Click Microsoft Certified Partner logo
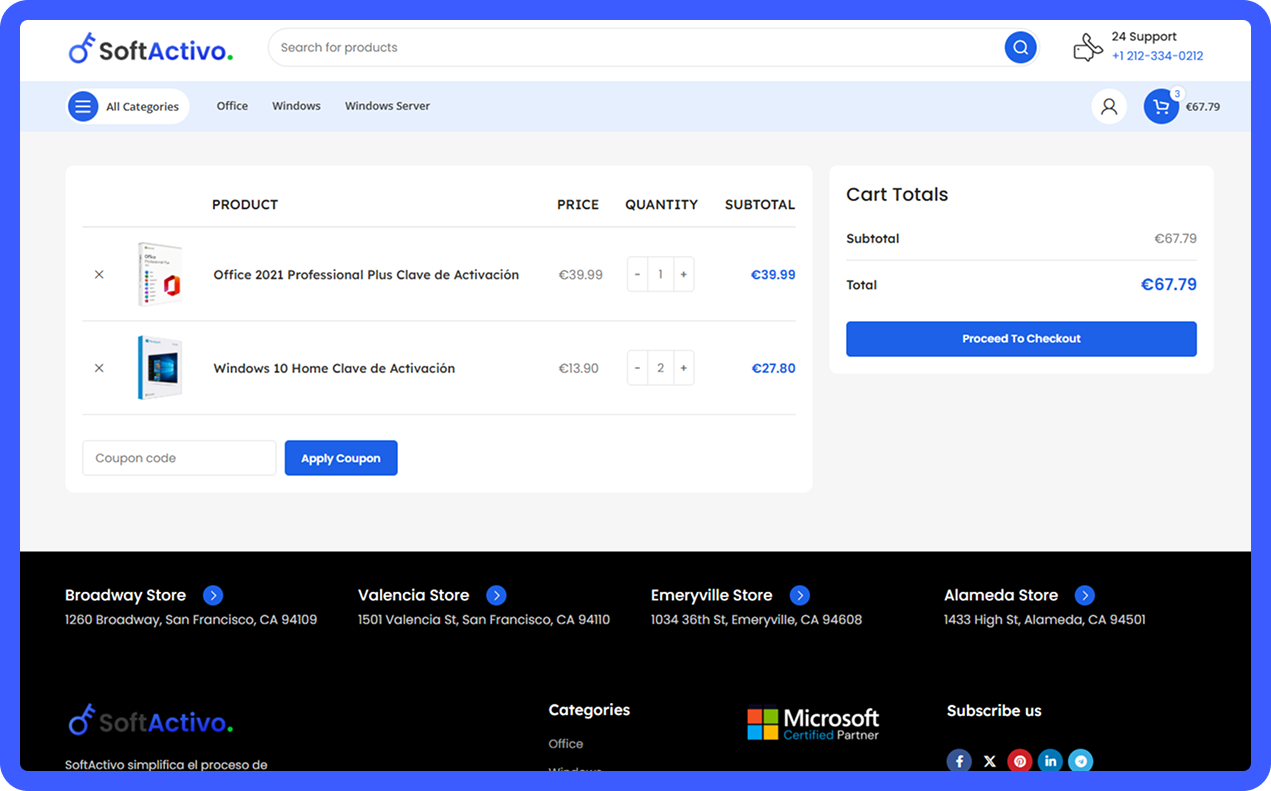The height and width of the screenshot is (791, 1271). tap(813, 724)
